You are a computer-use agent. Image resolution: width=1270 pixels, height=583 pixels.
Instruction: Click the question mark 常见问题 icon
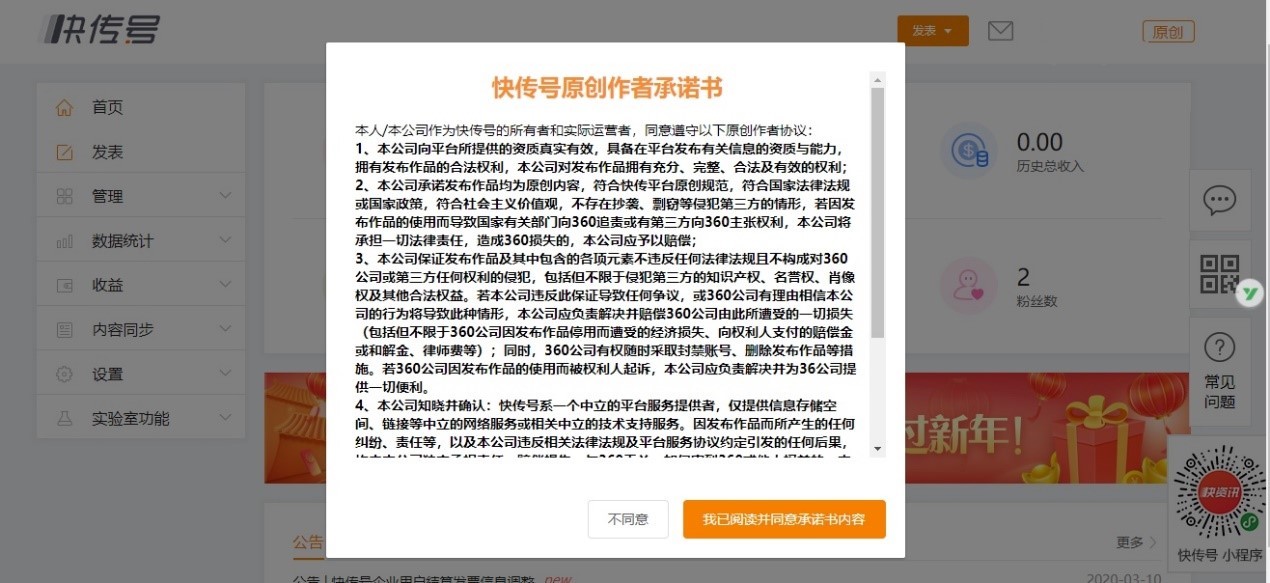click(1219, 348)
